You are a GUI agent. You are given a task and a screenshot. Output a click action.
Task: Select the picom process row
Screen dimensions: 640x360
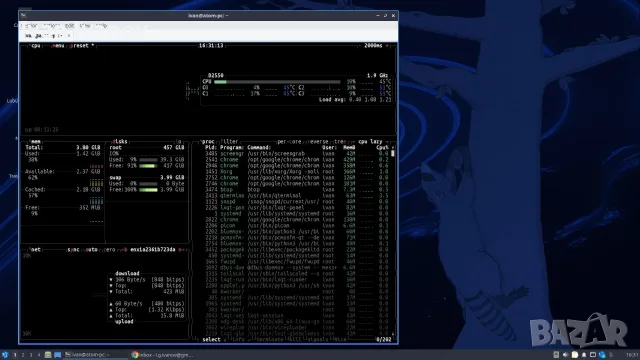tap(297, 225)
